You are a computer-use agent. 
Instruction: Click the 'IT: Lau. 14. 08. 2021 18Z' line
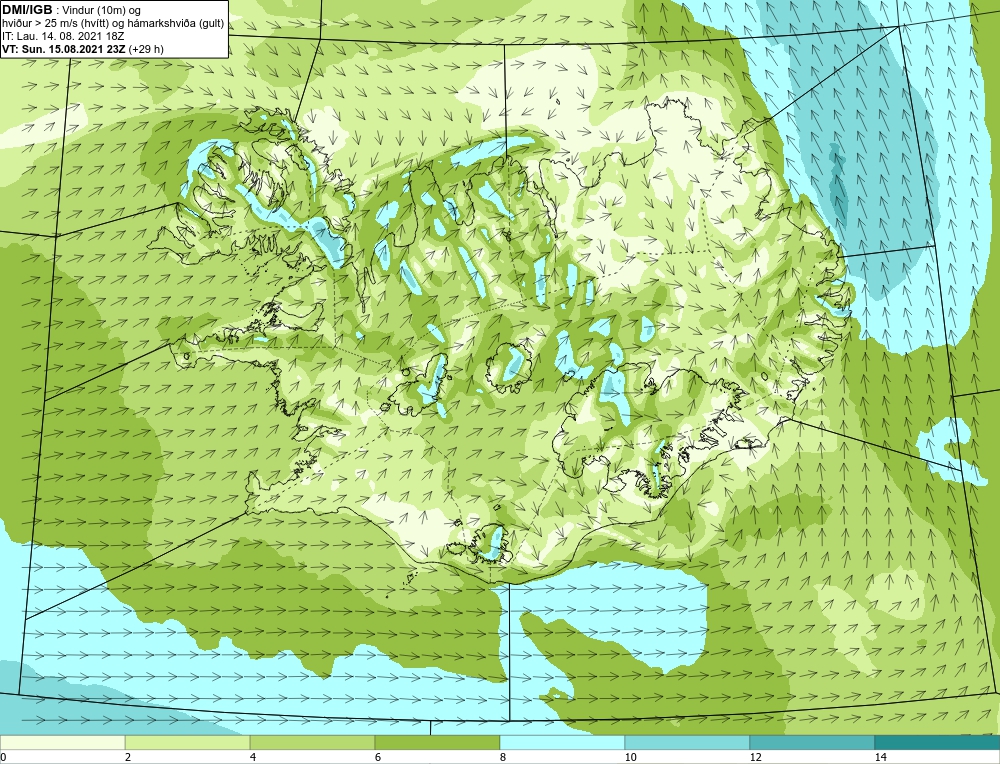point(62,36)
